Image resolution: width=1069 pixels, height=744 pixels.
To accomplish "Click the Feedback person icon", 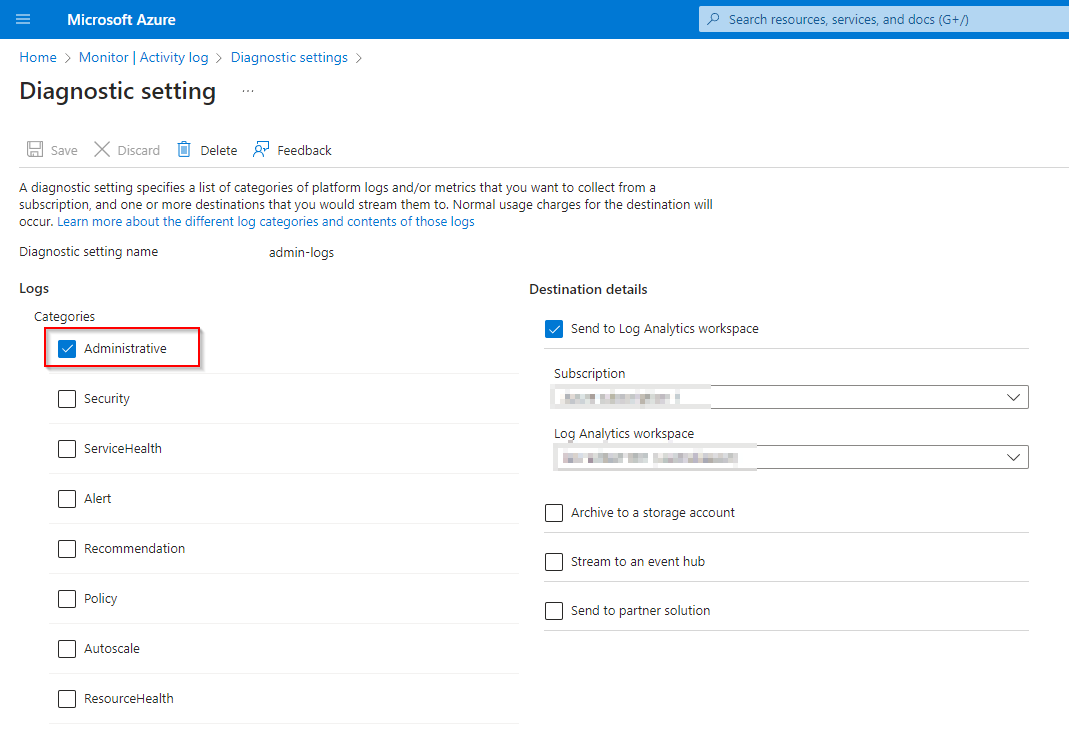I will coord(261,150).
